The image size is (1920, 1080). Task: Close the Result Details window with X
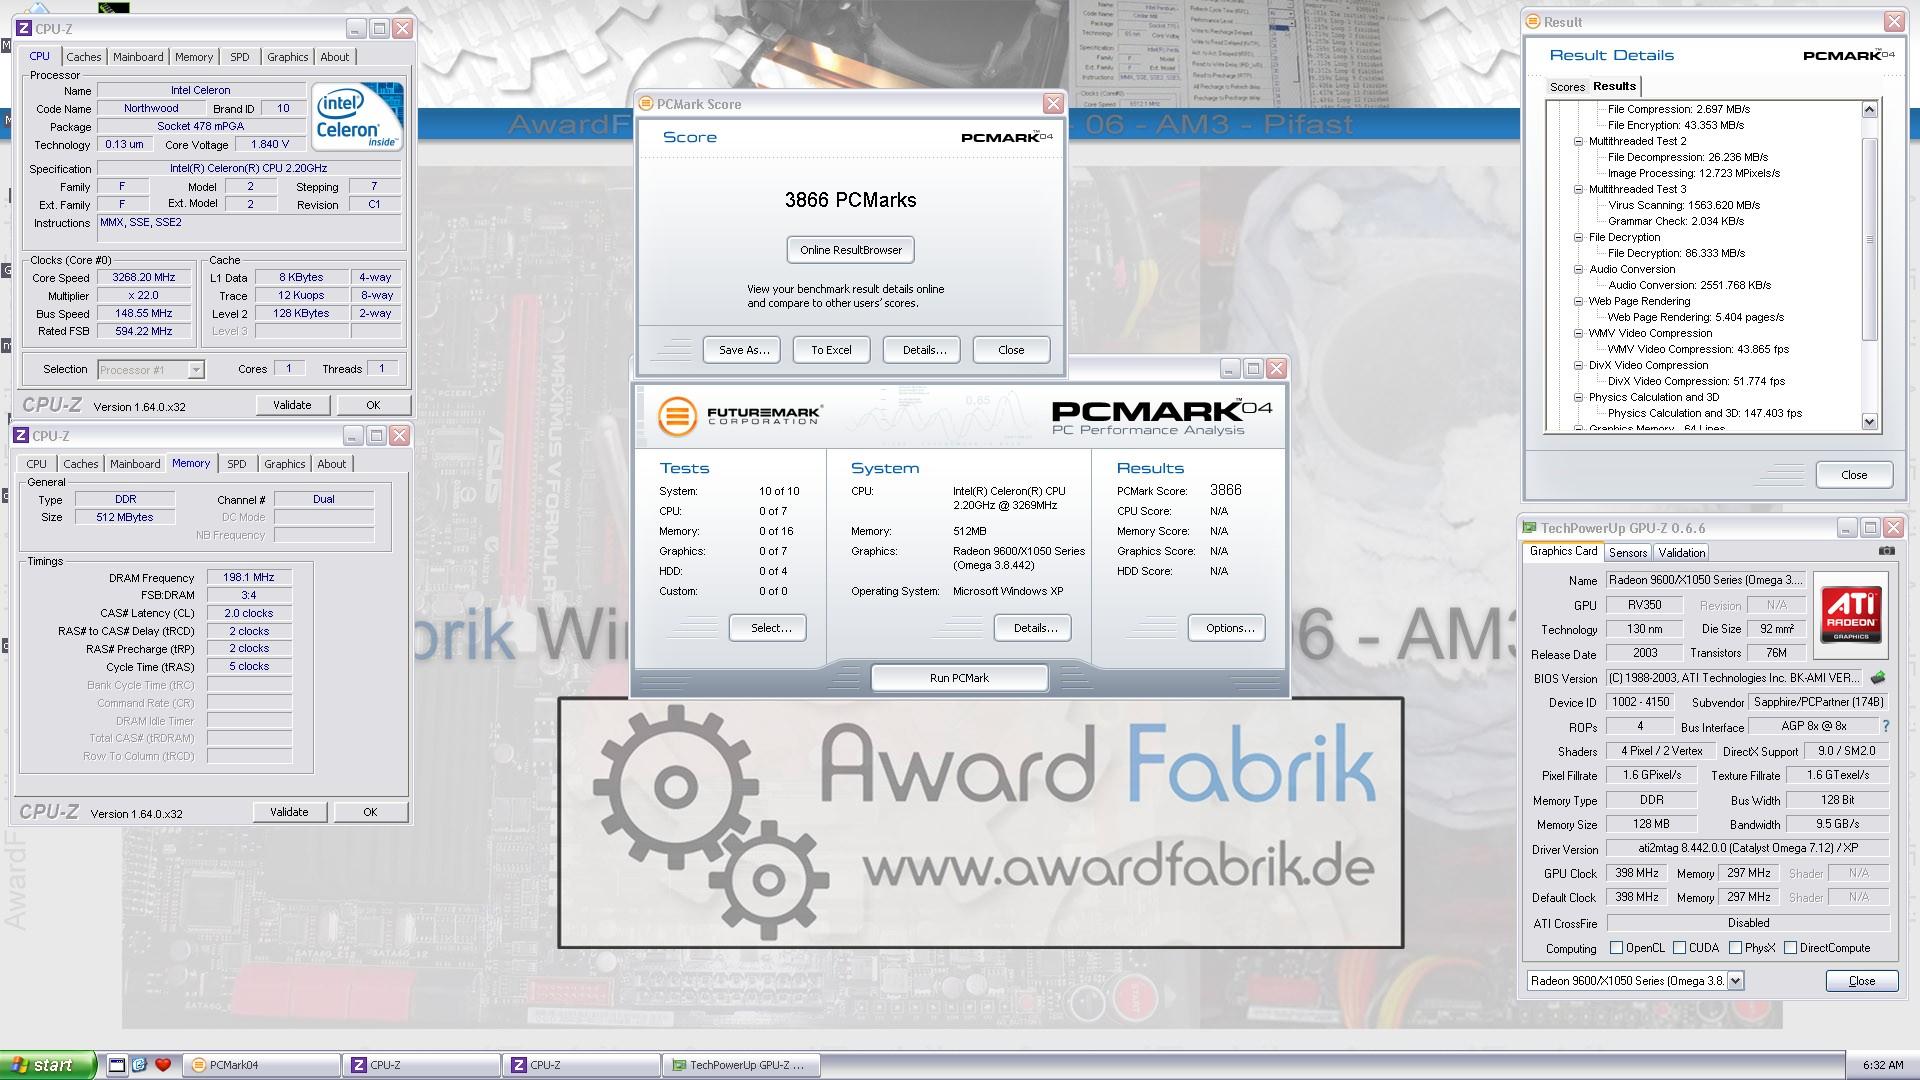click(1894, 21)
